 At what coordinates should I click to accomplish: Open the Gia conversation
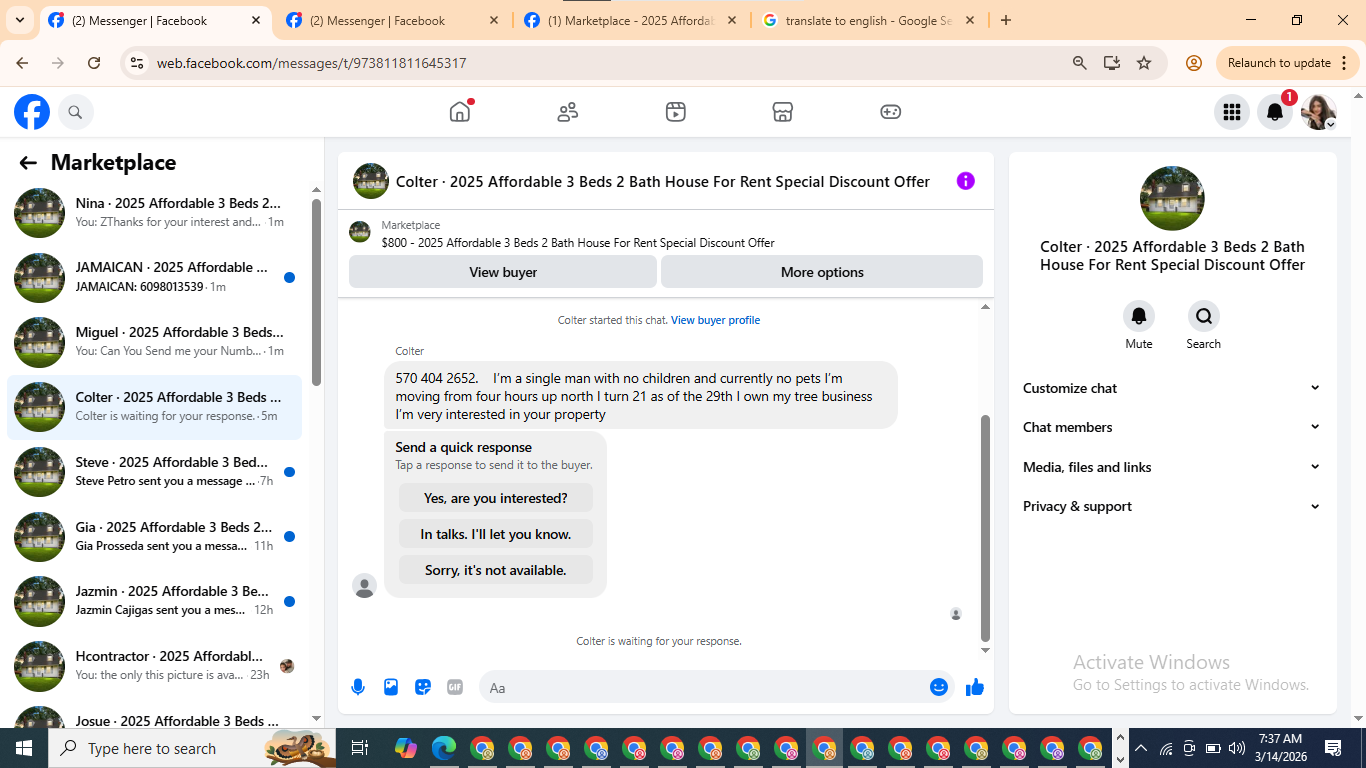click(154, 537)
